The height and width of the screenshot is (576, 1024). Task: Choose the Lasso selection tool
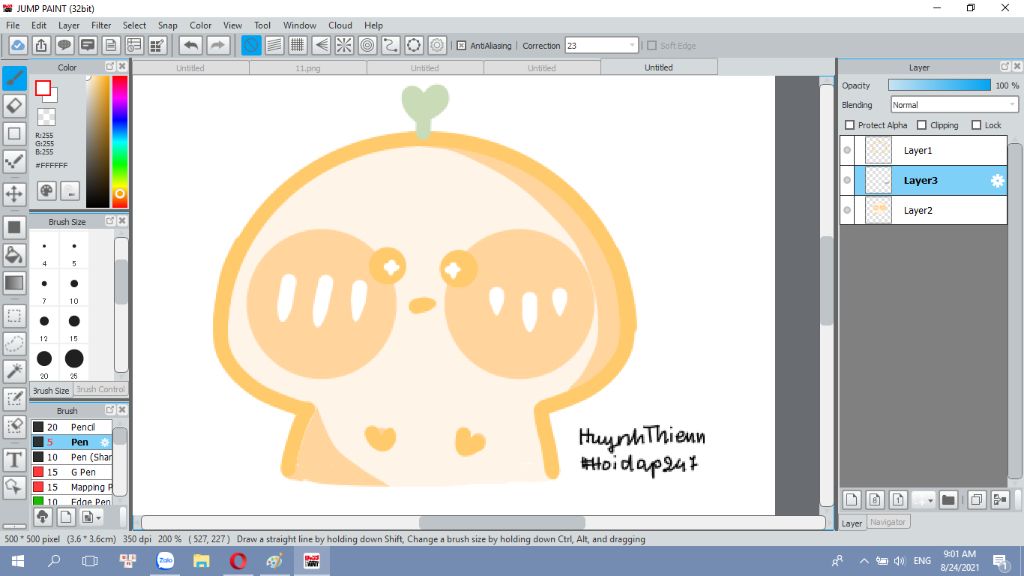click(x=14, y=344)
